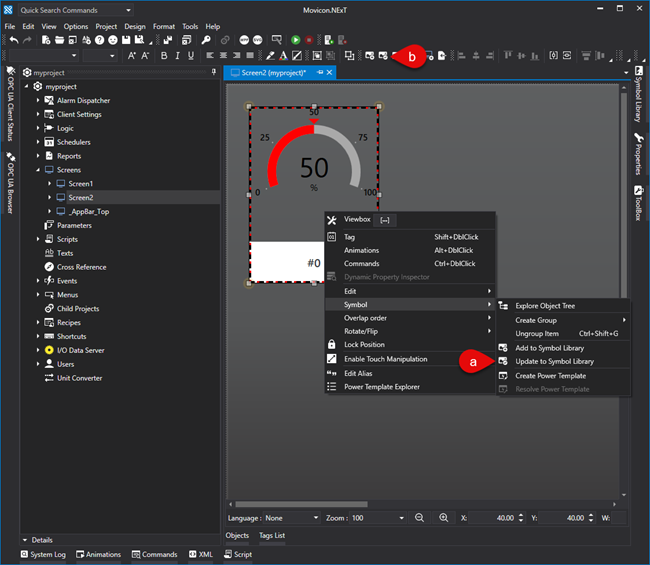Open the Language dropdown
Viewport: 650px width, 565px height.
[290, 518]
